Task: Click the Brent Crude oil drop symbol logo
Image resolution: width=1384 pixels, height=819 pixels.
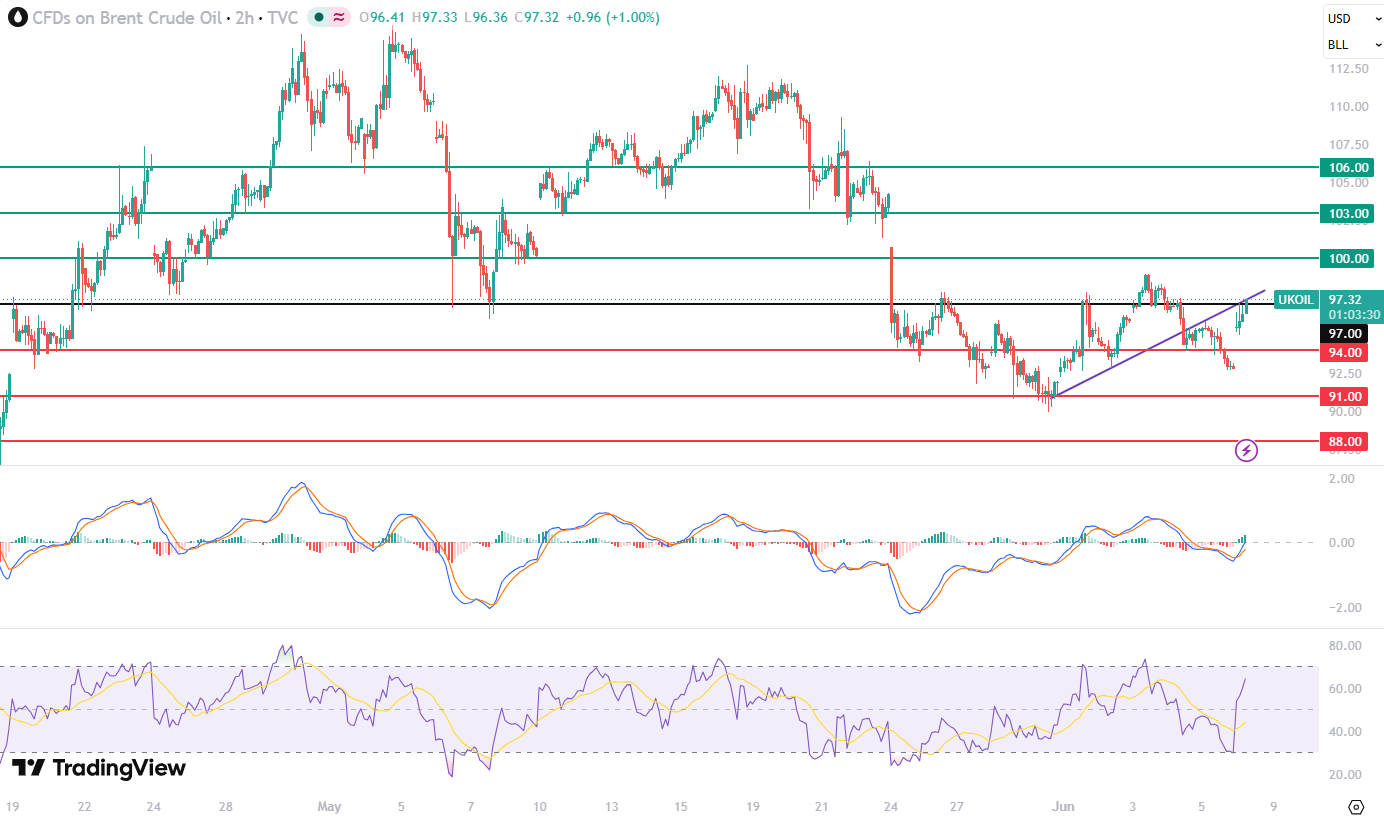Action: pyautogui.click(x=17, y=17)
